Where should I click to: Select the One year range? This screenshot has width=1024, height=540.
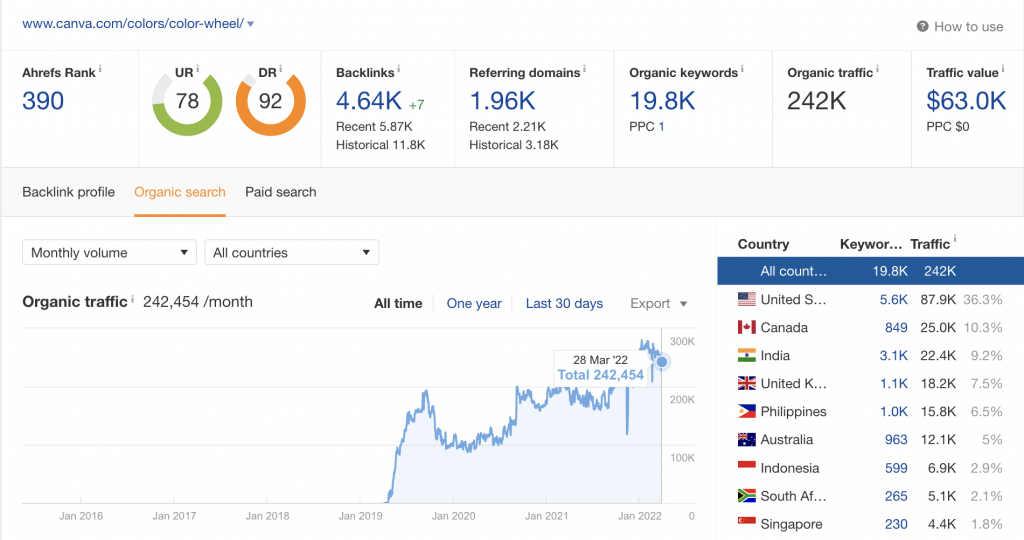pos(474,304)
